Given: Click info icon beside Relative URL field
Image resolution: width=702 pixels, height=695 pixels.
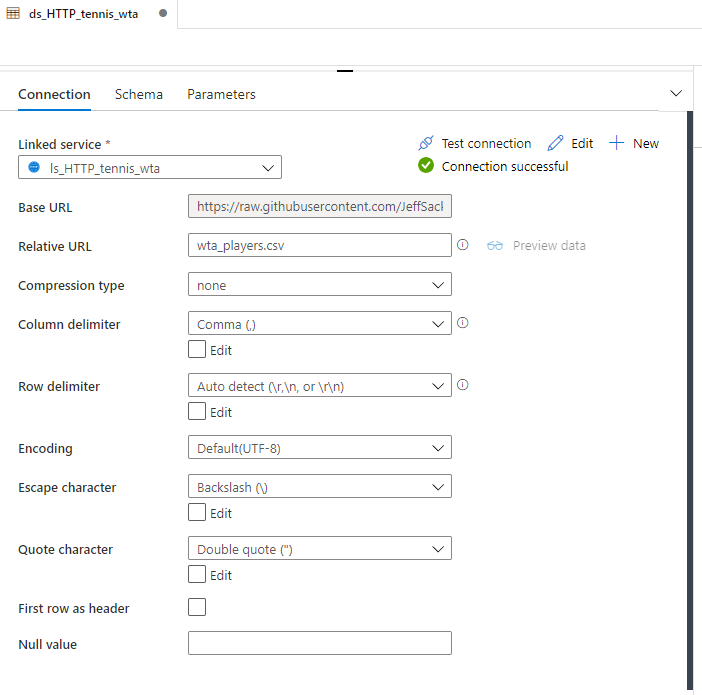Looking at the screenshot, I should [x=463, y=245].
